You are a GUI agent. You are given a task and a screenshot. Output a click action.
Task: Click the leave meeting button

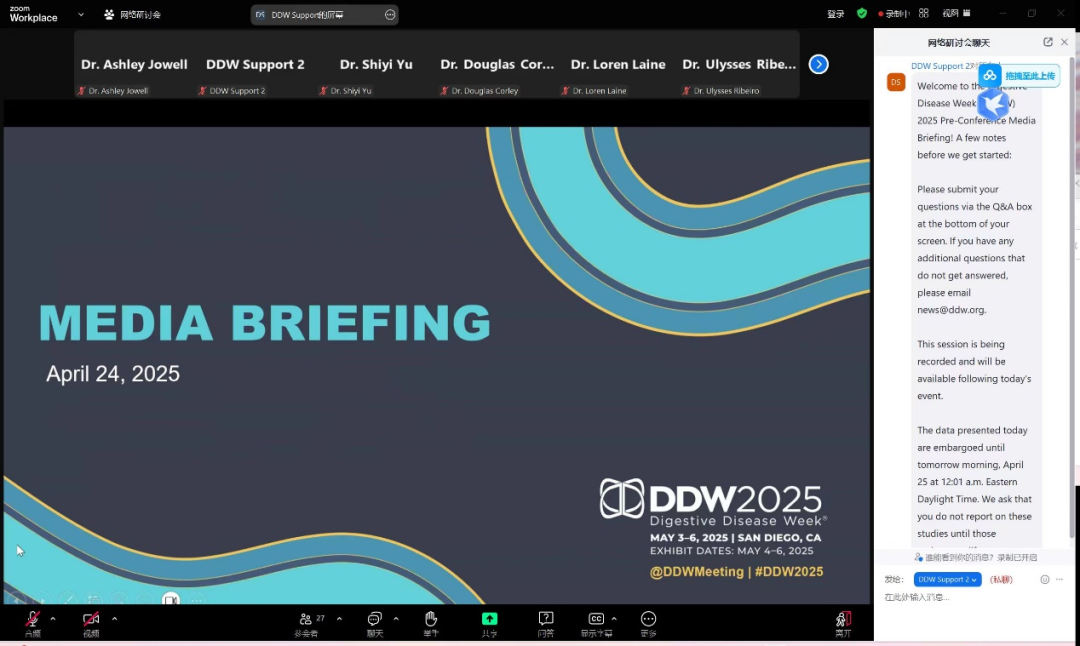(x=844, y=623)
